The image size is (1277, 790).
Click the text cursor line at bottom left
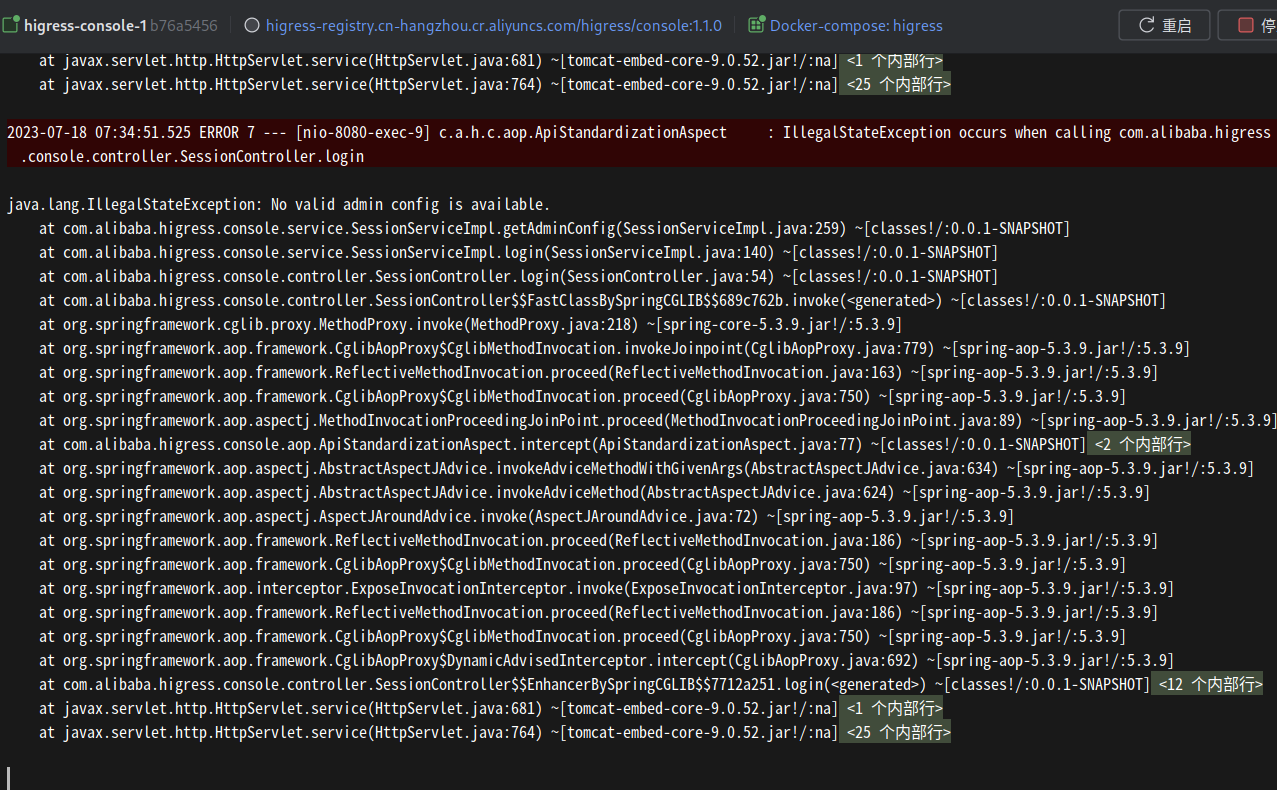click(9, 776)
